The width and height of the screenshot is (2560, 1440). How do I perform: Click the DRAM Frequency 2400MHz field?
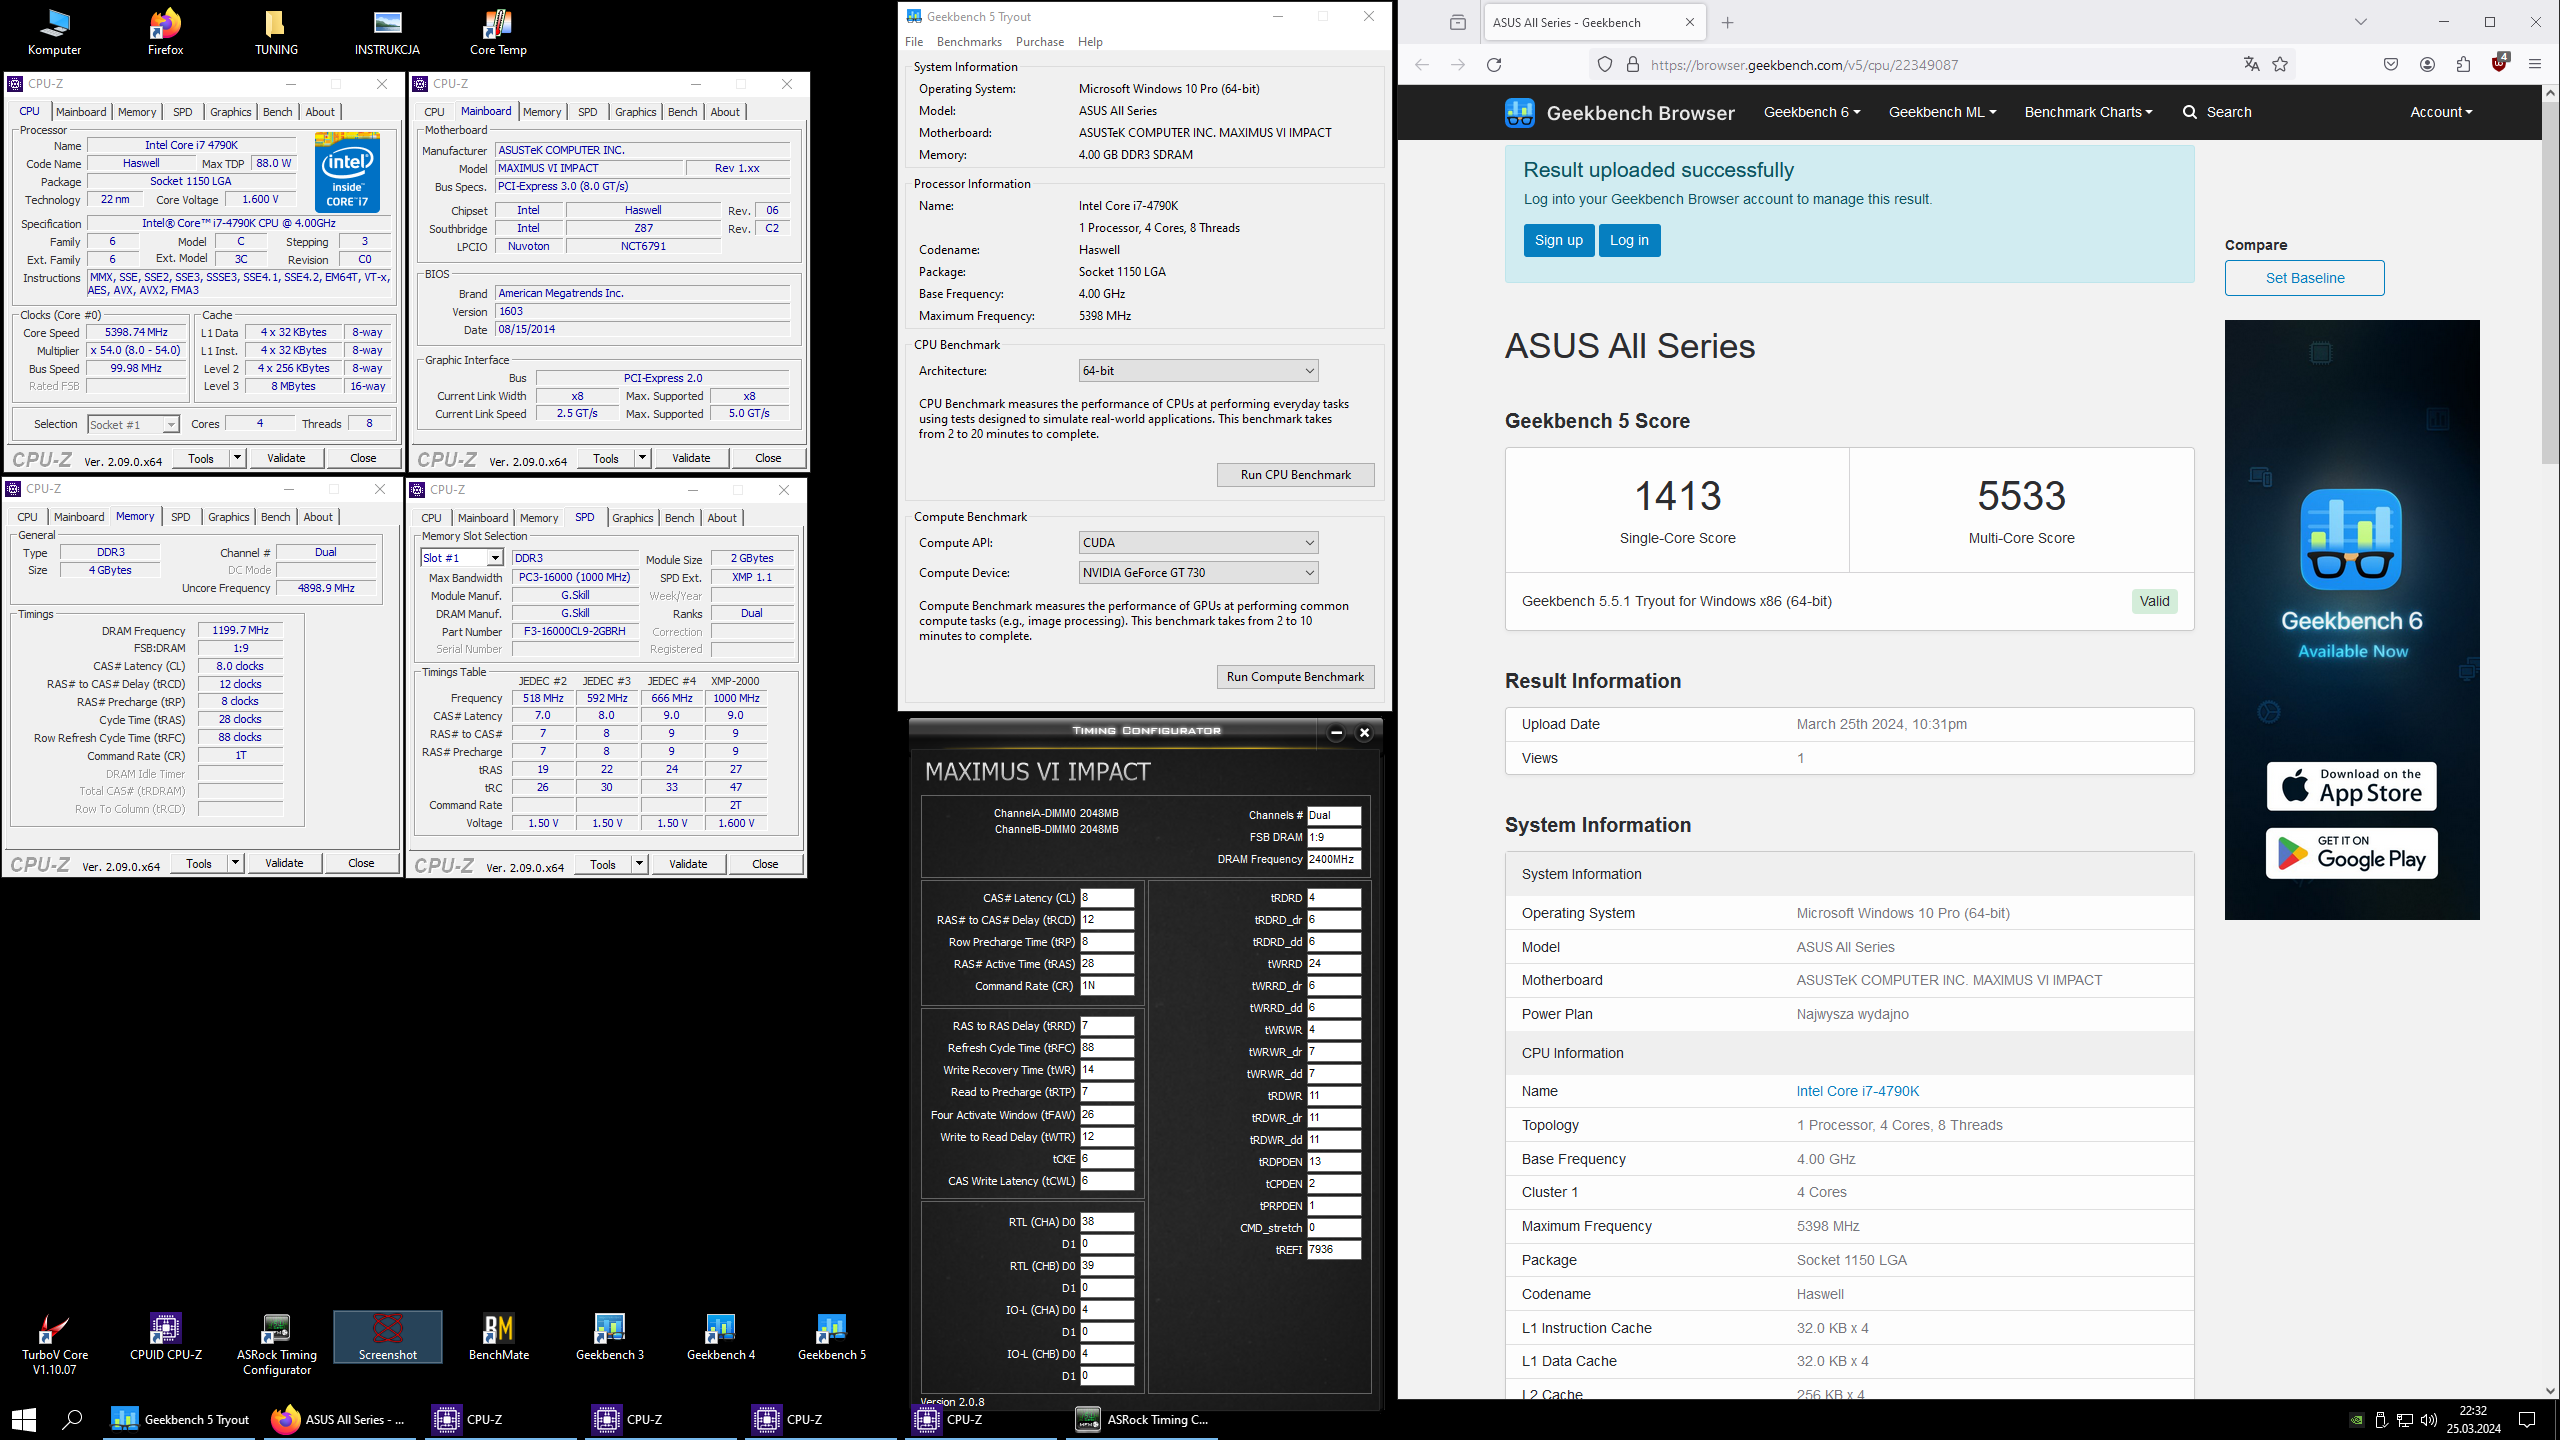coord(1334,860)
